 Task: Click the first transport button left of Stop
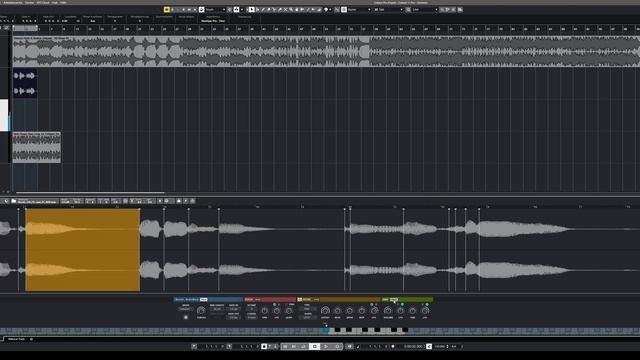coord(285,346)
